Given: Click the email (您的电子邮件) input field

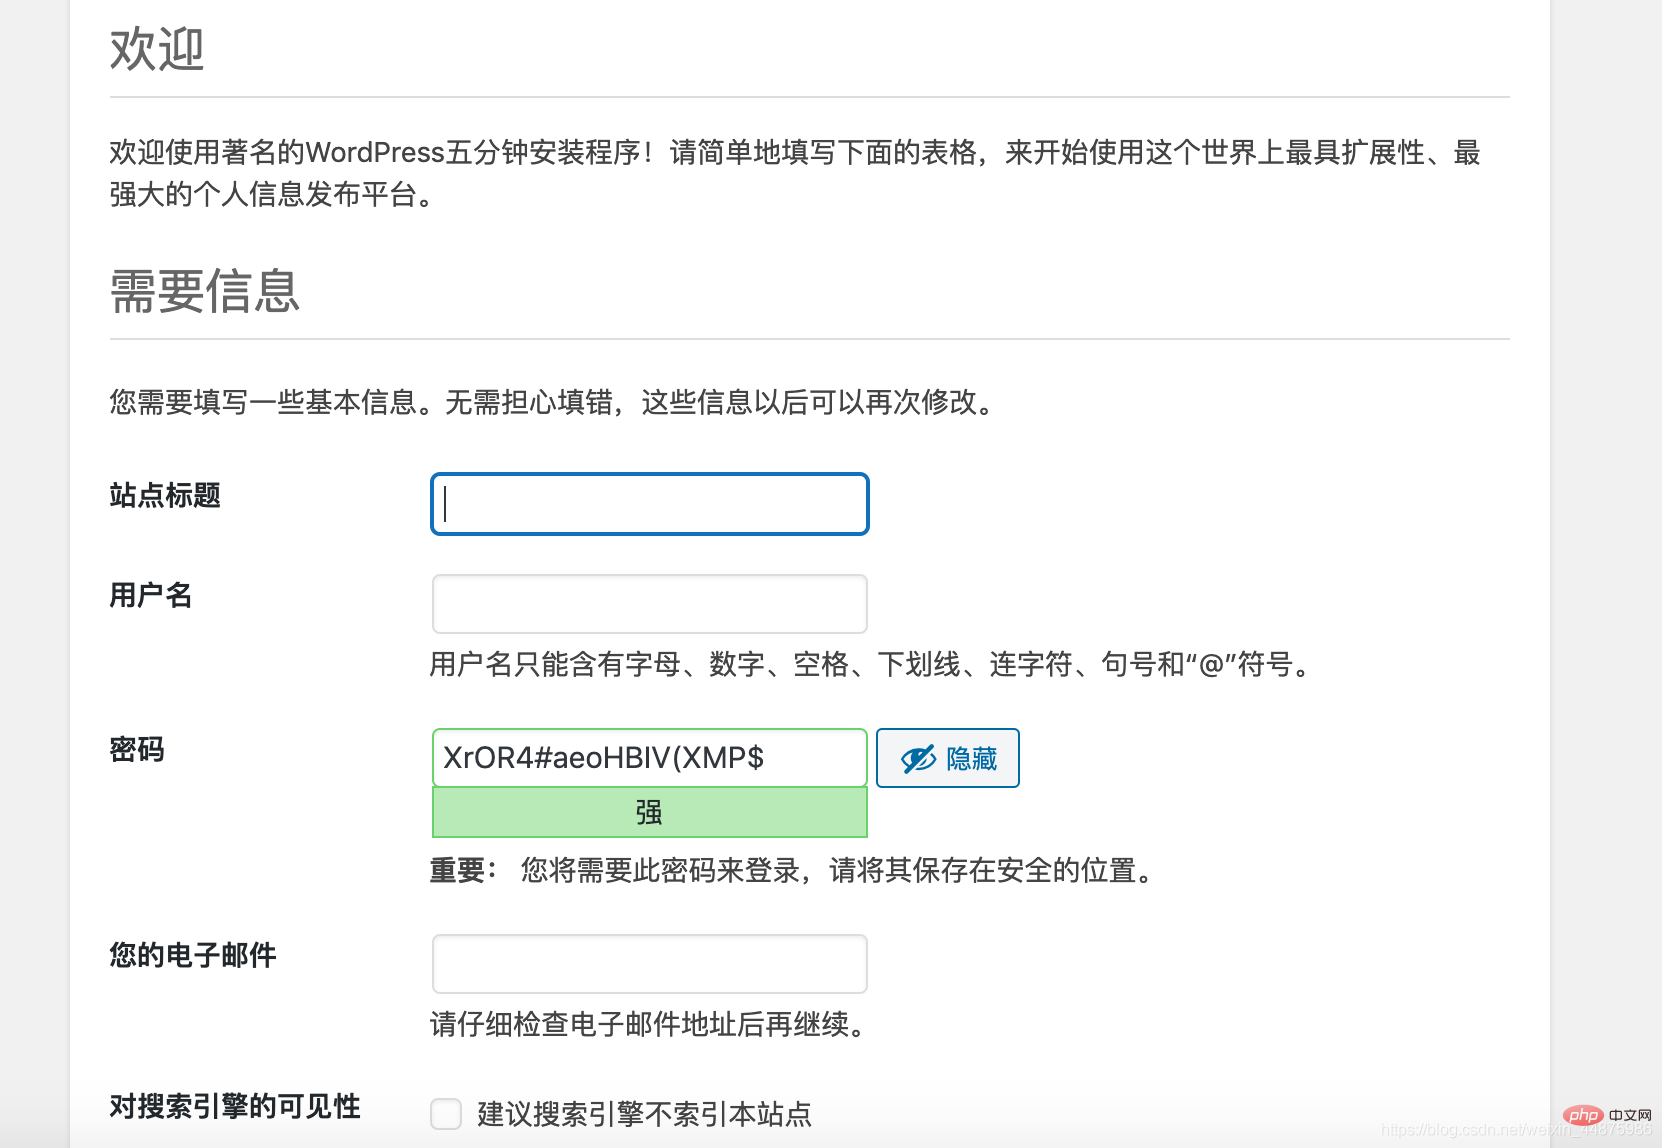Looking at the screenshot, I should coord(648,963).
